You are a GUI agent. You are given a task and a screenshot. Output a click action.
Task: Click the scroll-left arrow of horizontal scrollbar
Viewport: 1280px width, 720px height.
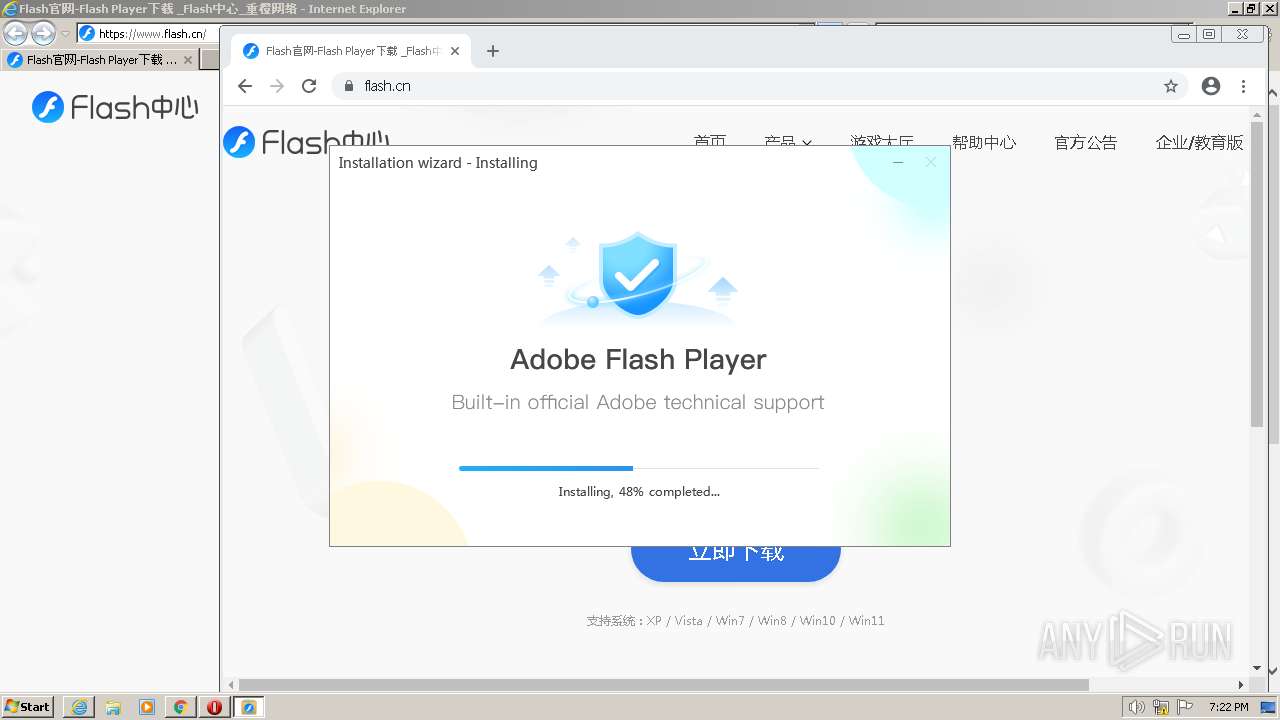coord(229,685)
